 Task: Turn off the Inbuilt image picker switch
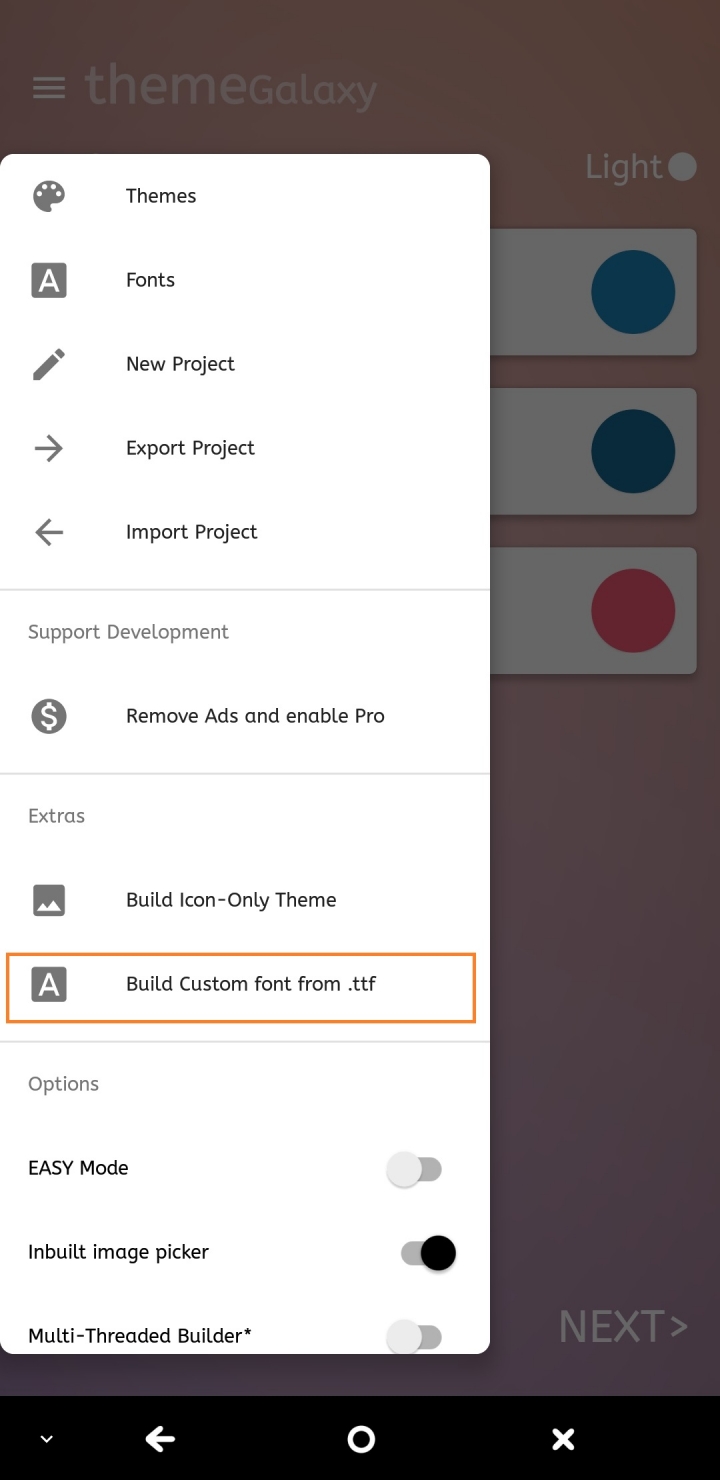tap(428, 1252)
